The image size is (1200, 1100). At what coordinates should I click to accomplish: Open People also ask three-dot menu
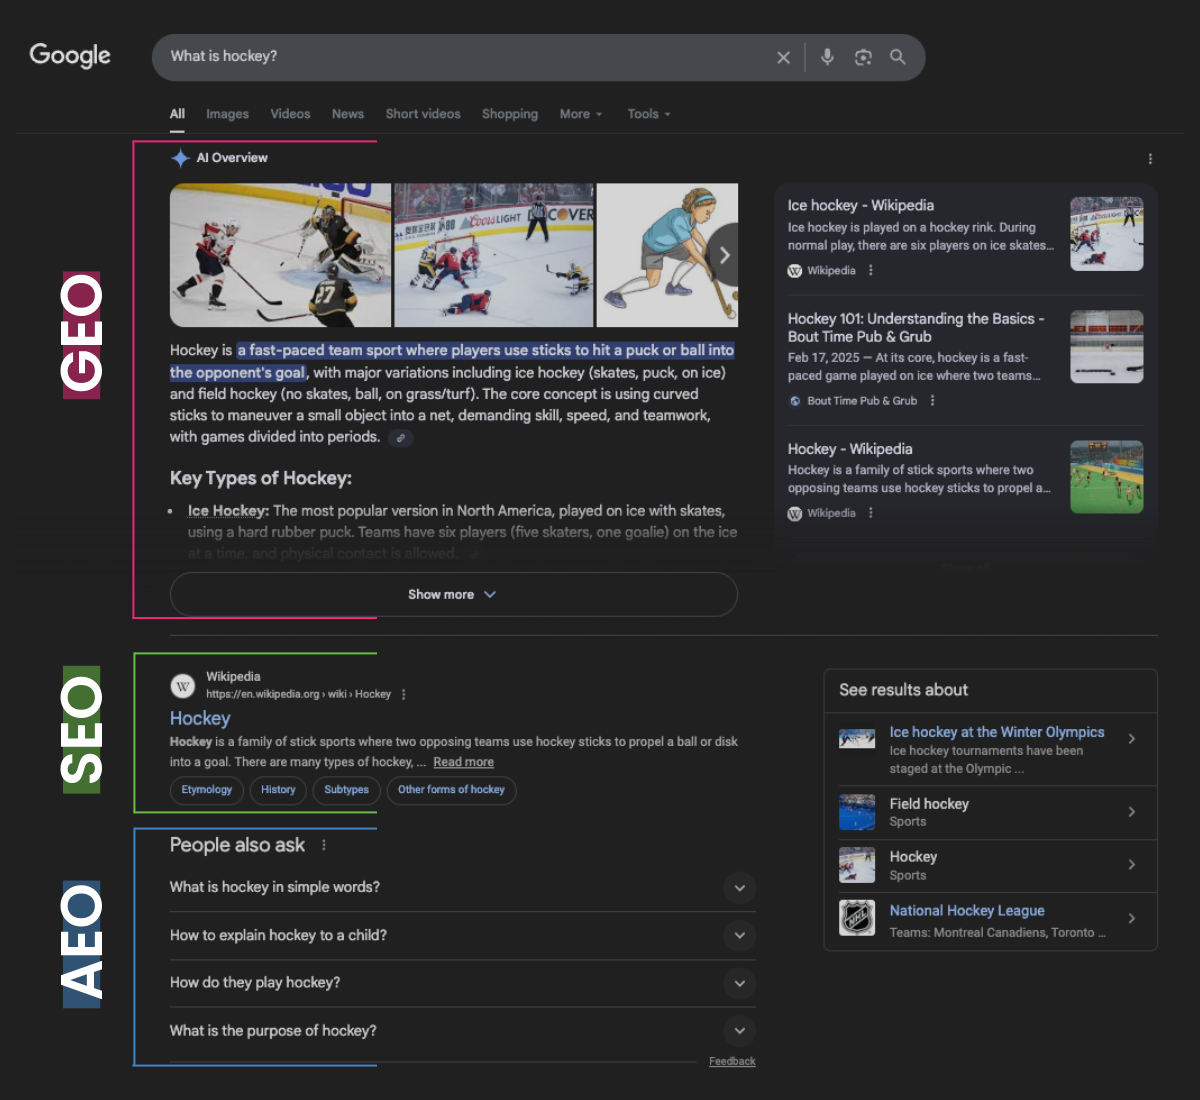pyautogui.click(x=324, y=846)
